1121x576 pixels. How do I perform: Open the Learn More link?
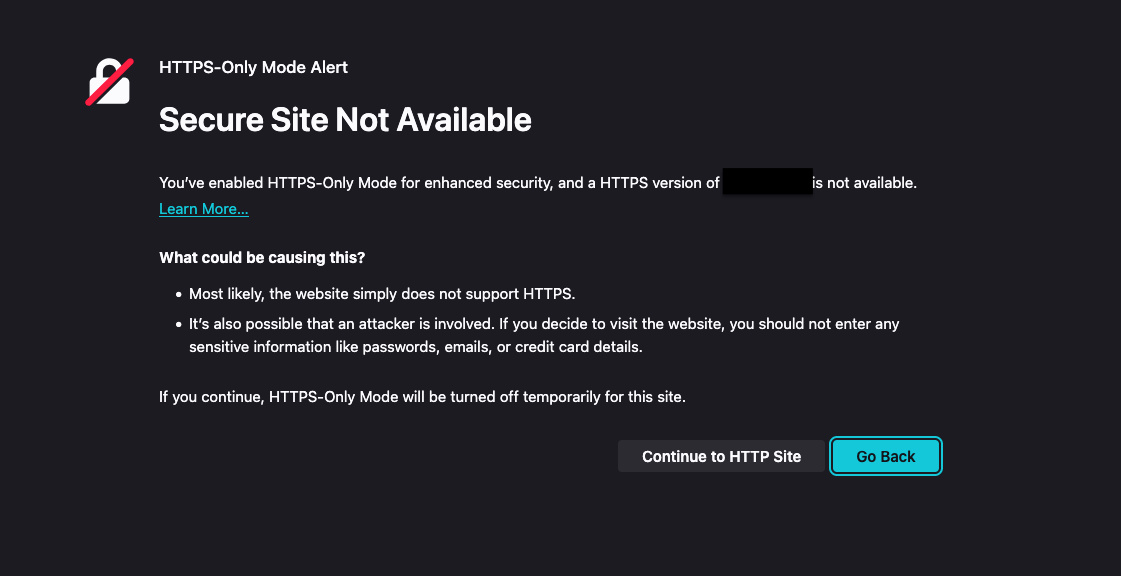(204, 209)
